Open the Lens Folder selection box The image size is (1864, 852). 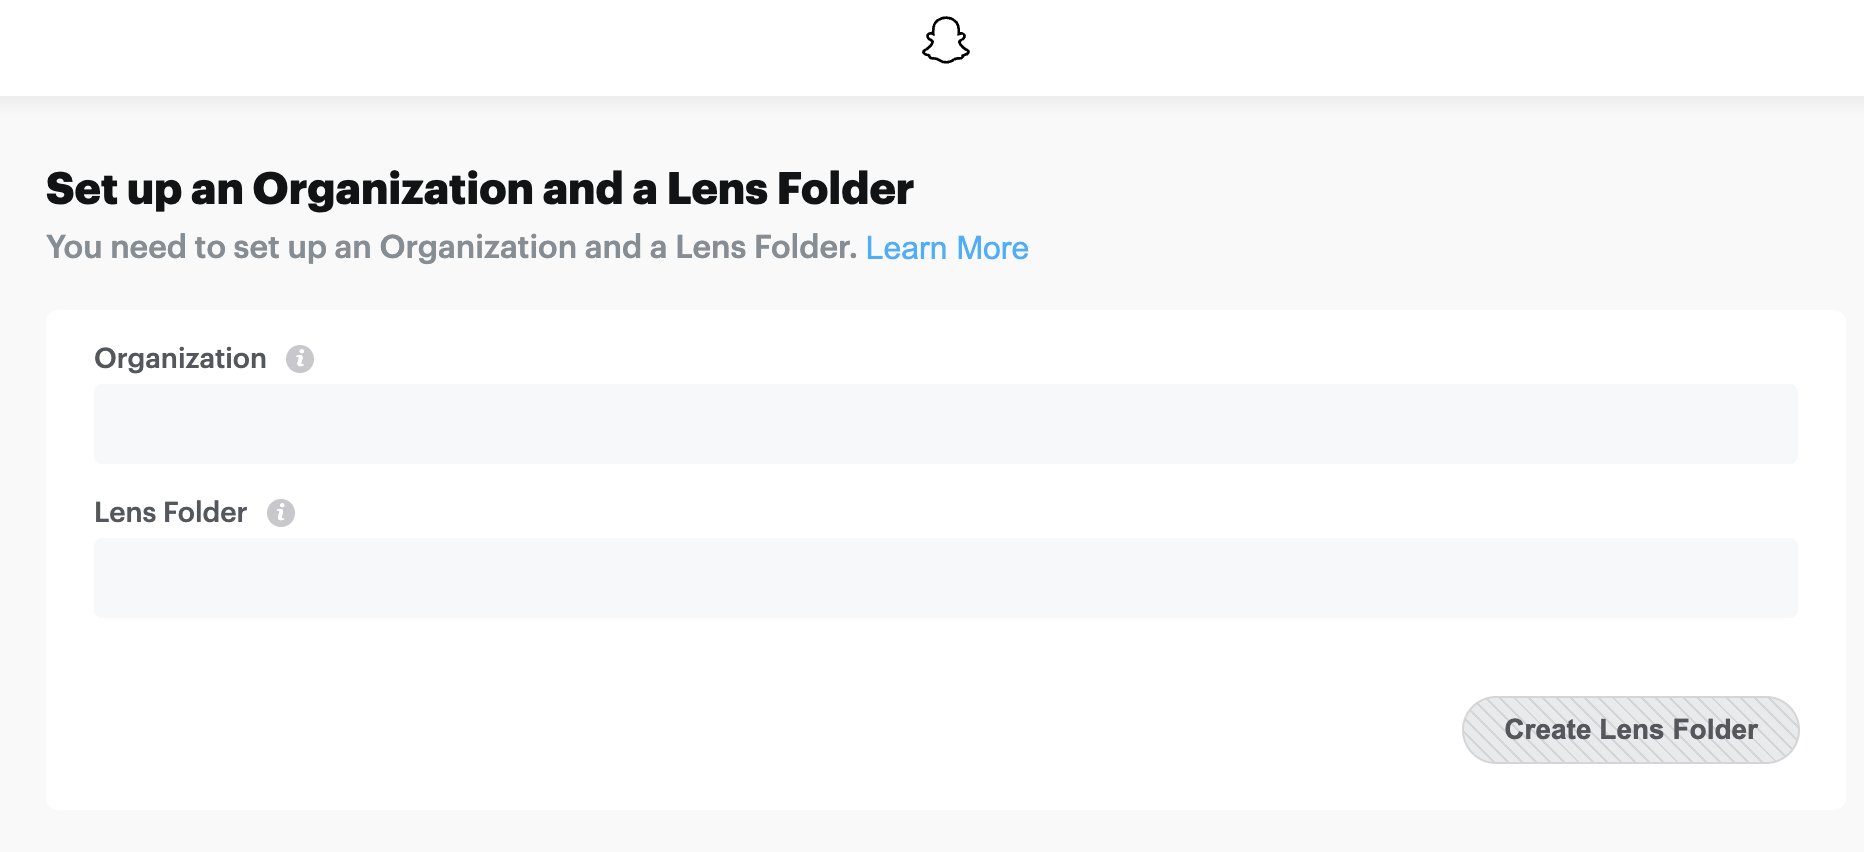945,578
